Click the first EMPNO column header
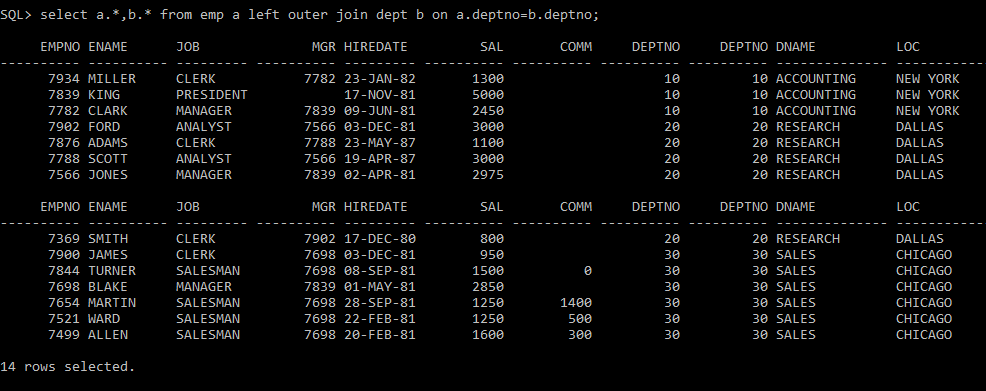This screenshot has height=391, width=986. (60, 47)
